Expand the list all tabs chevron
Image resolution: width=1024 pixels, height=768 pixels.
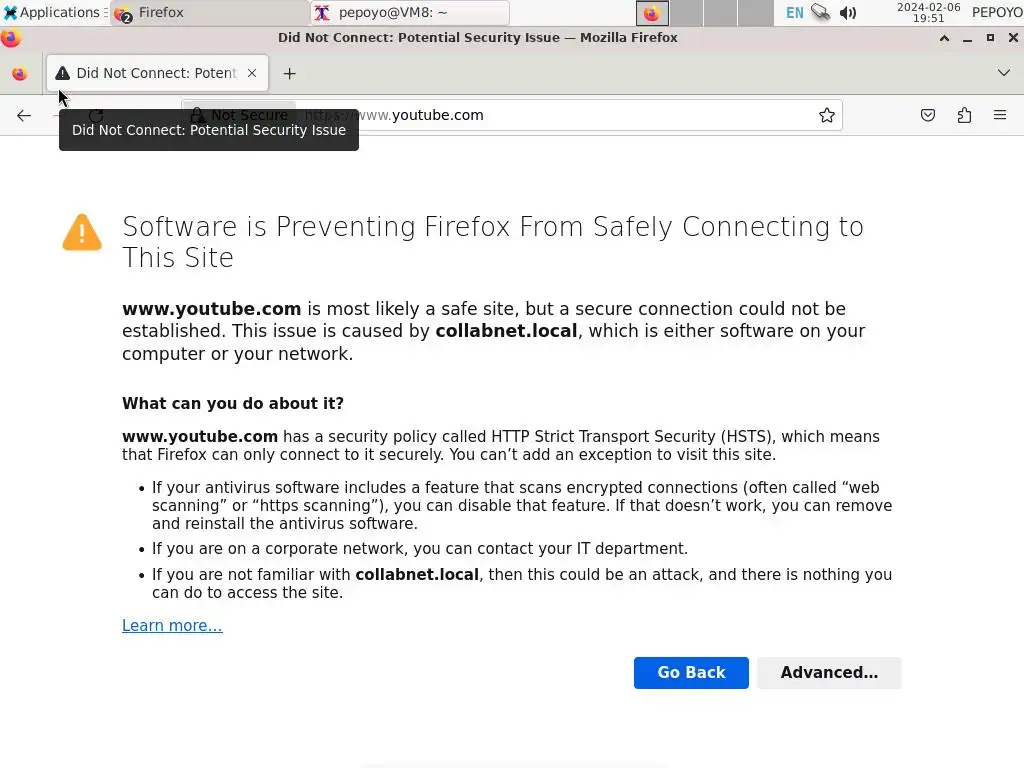click(1004, 73)
